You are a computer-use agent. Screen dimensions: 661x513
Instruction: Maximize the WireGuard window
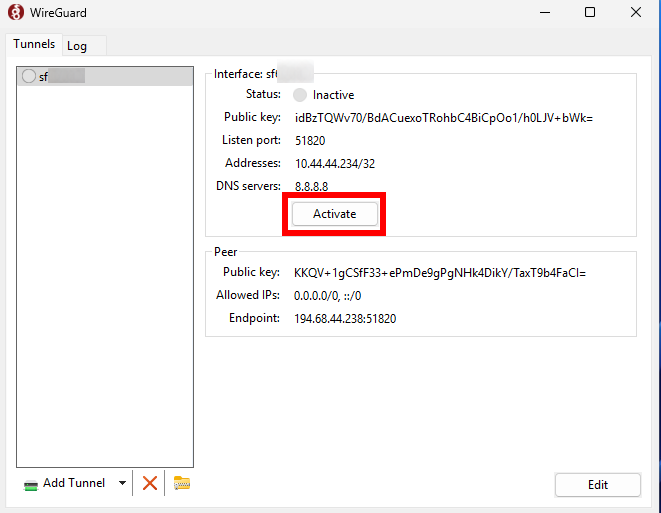(590, 13)
